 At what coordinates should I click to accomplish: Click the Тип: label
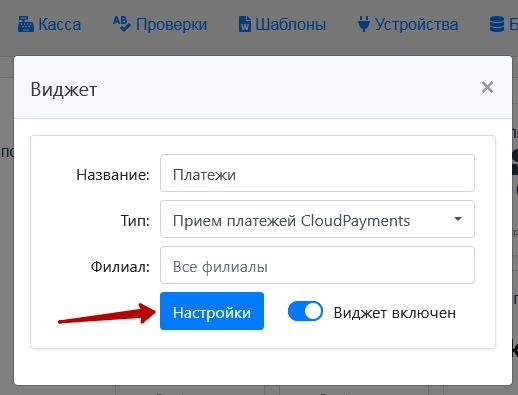[135, 220]
